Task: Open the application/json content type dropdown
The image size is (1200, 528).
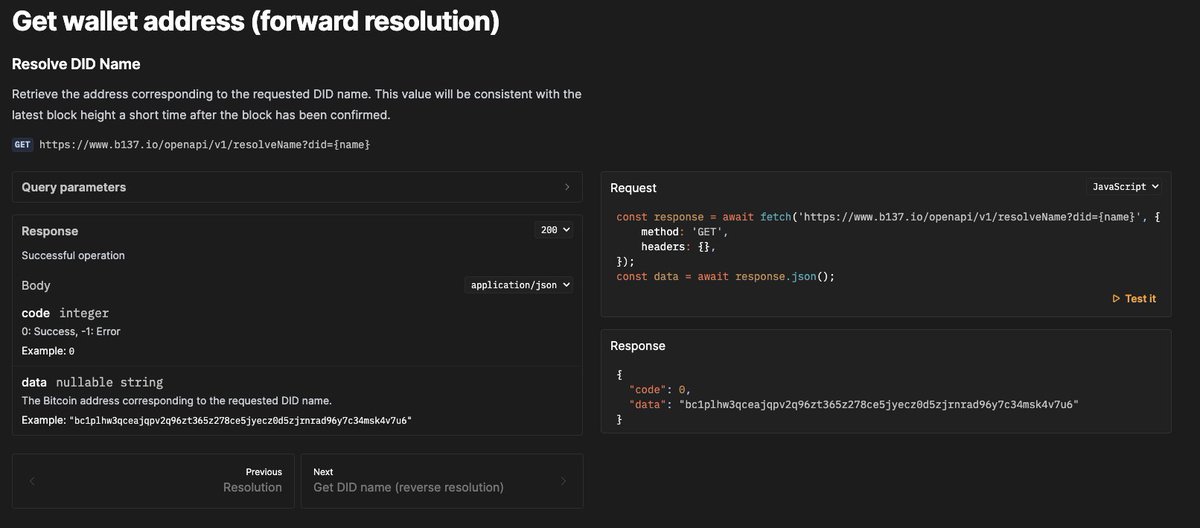Action: point(520,285)
